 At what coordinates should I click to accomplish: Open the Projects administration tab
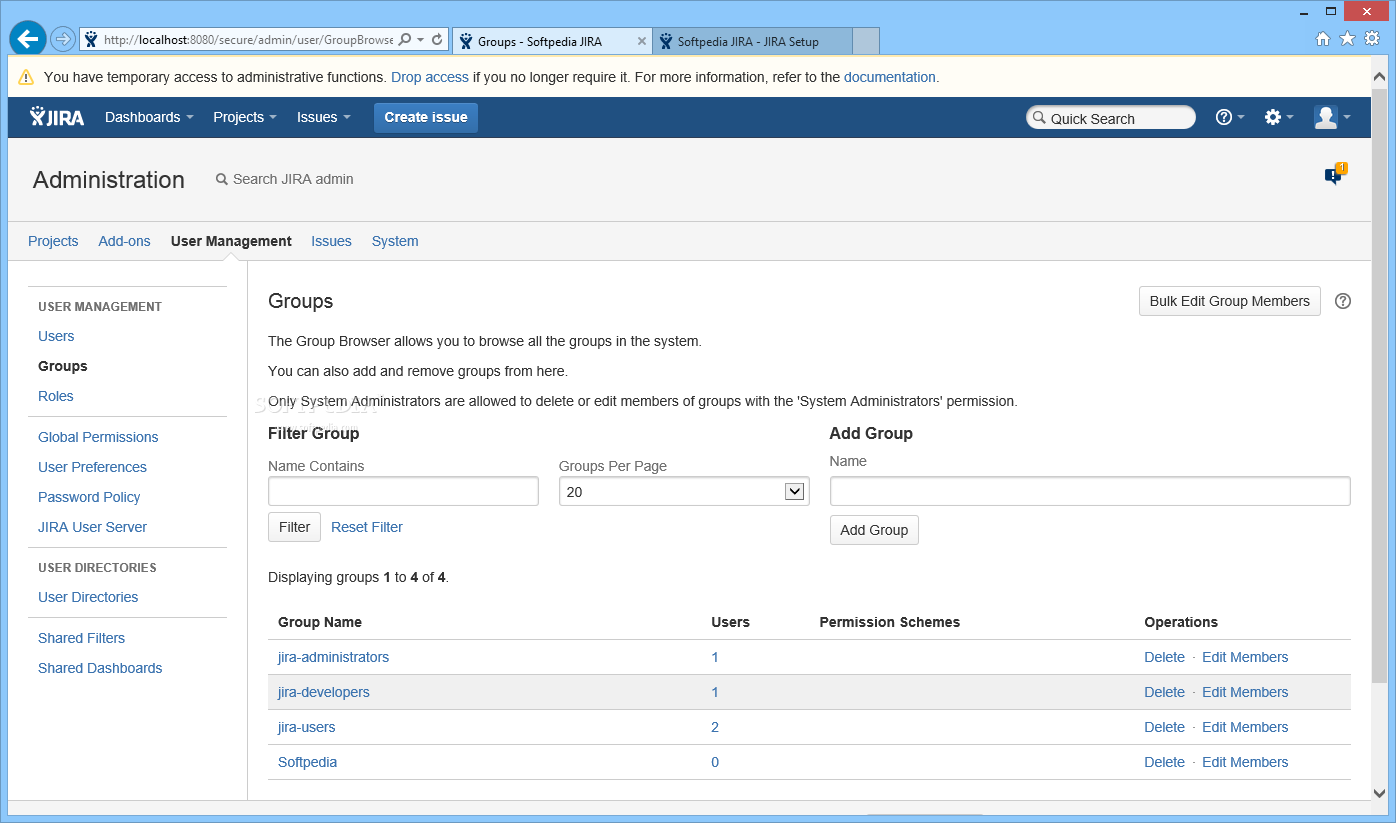pyautogui.click(x=53, y=241)
